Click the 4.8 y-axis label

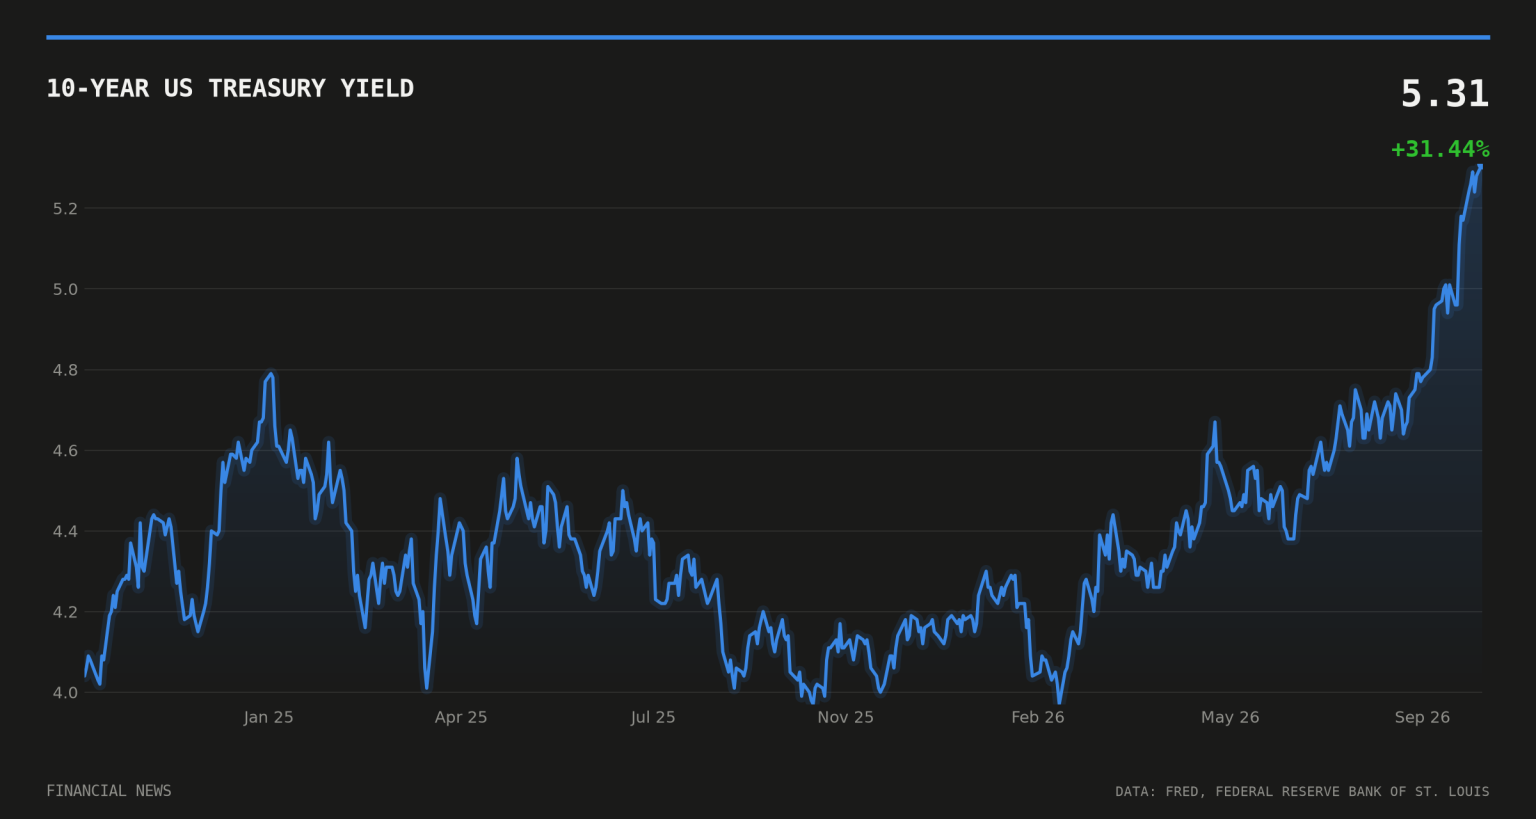tap(65, 370)
